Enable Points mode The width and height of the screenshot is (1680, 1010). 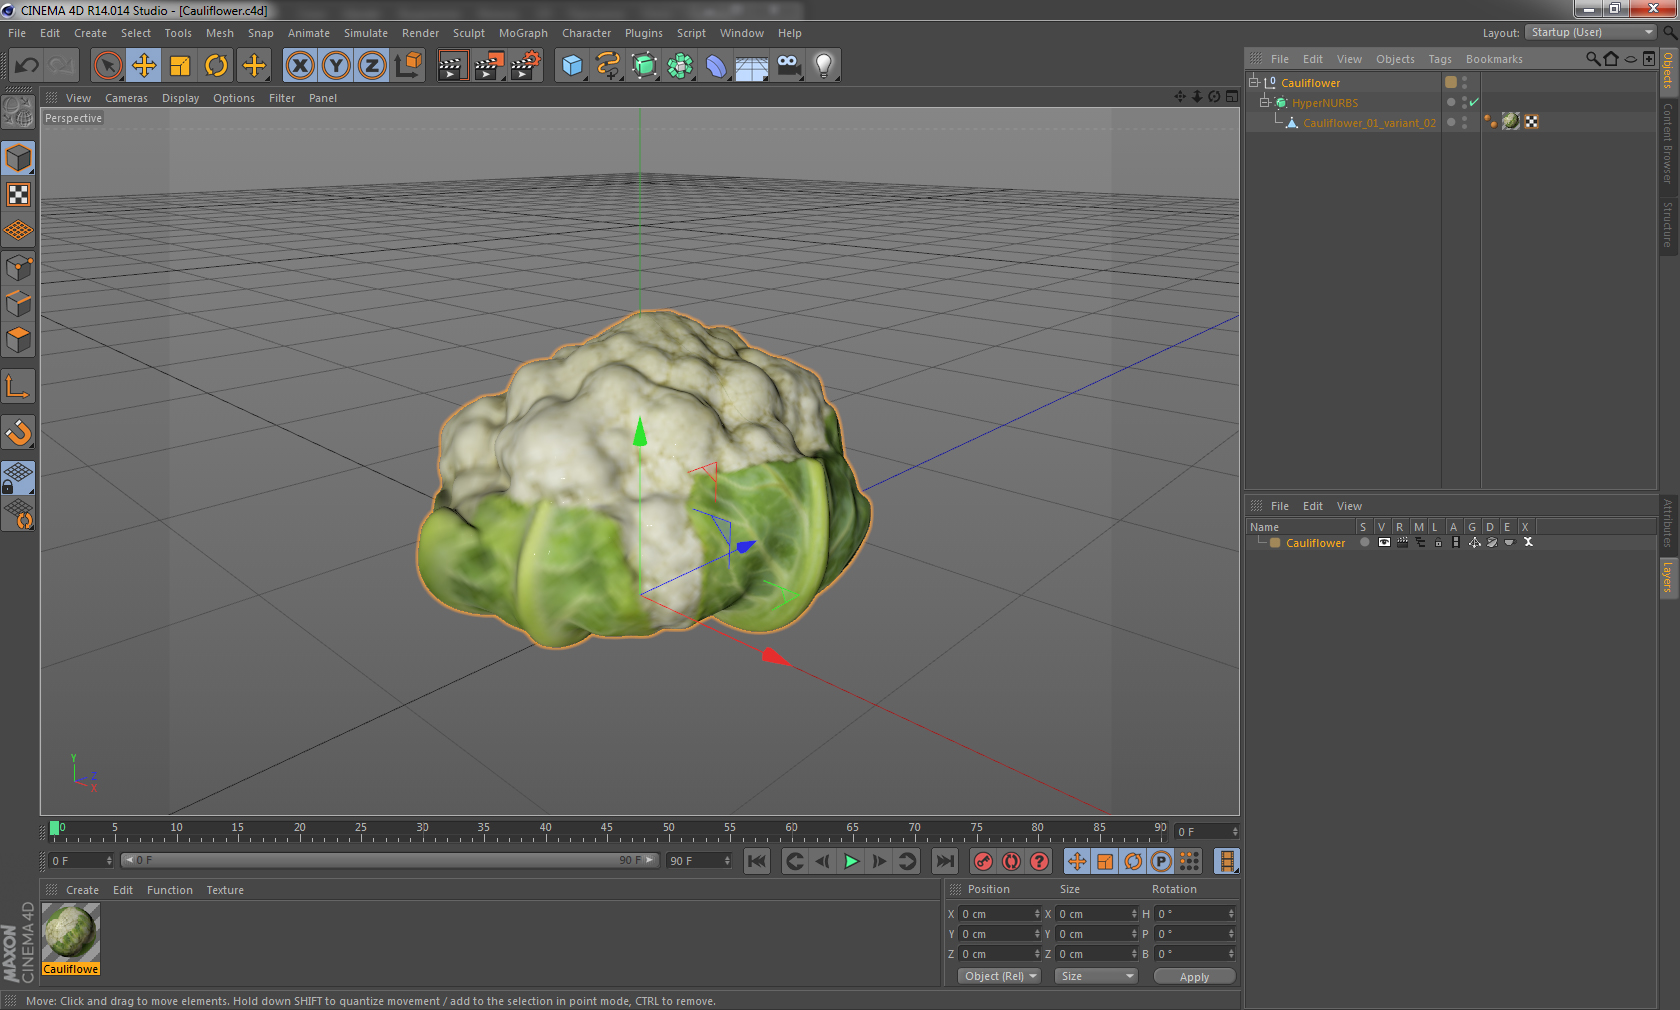(x=18, y=267)
